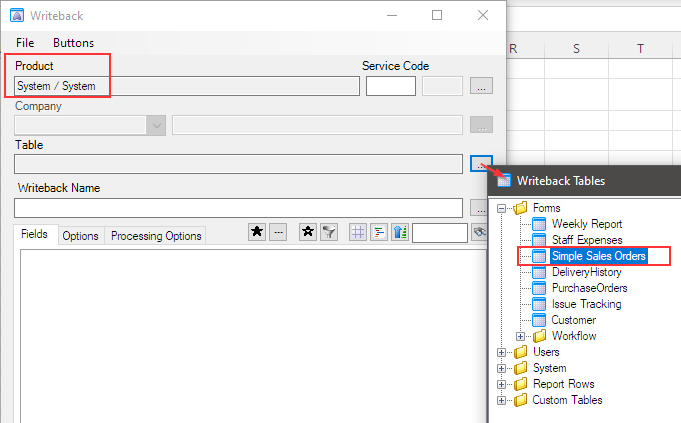Image resolution: width=681 pixels, height=423 pixels.
Task: Click the blue up-arrow sort icon
Action: pyautogui.click(x=400, y=232)
